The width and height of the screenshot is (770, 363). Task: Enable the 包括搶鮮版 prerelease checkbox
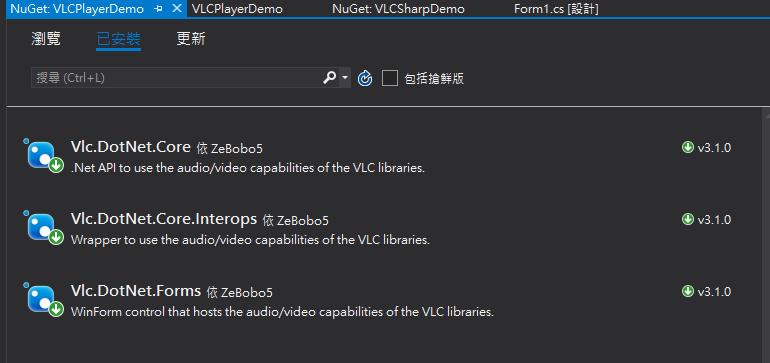[390, 78]
